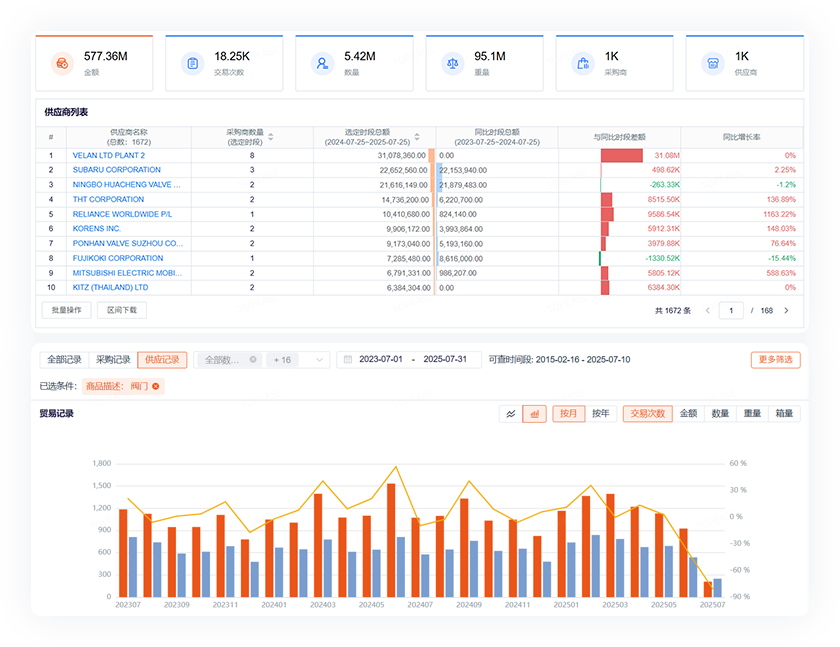
Task: Select 按月 monthly grouping
Action: [x=569, y=413]
